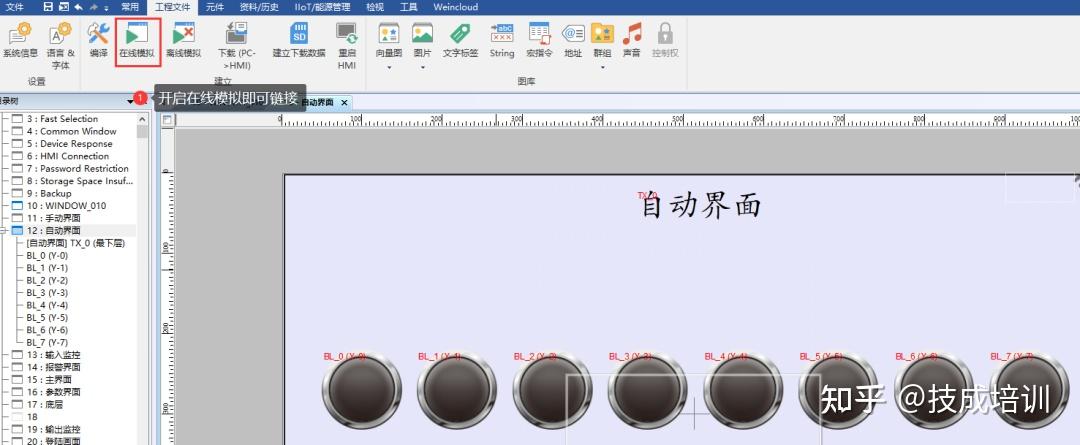
Task: Open the 声音 sound library
Action: (x=632, y=41)
